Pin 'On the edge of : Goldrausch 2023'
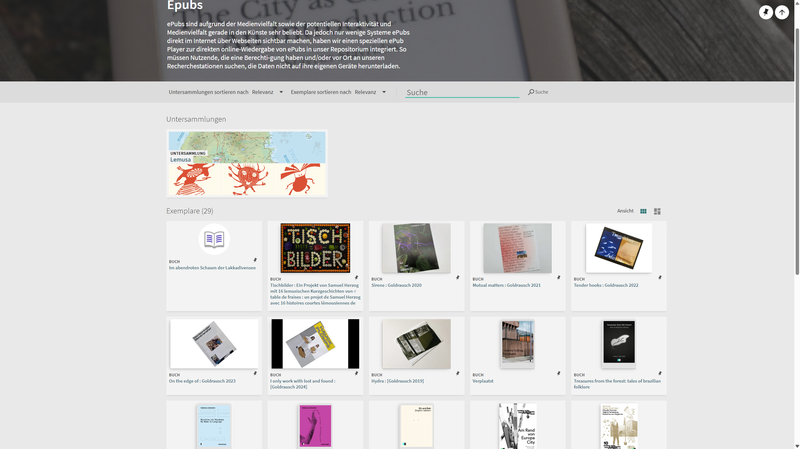Image resolution: width=800 pixels, height=449 pixels. (255, 373)
